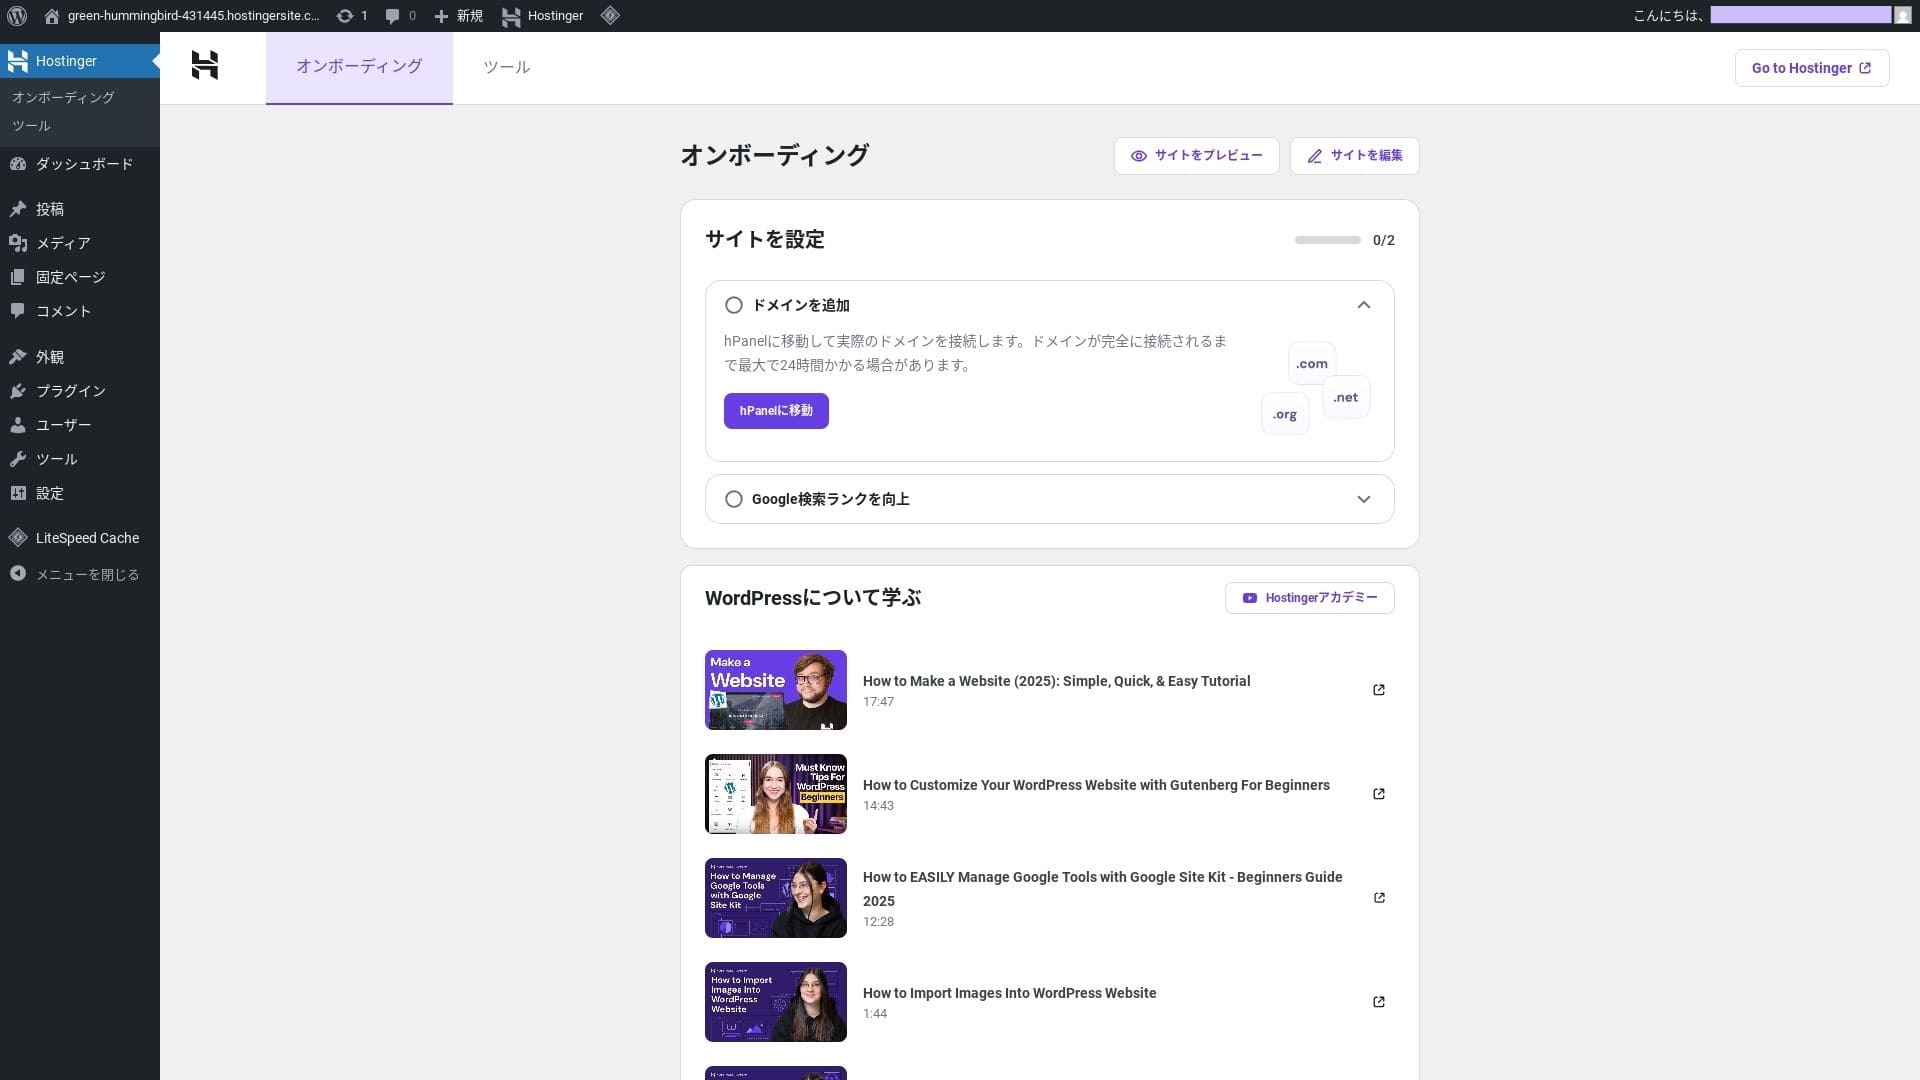
Task: Open LiteSpeed diamond icon in admin bar
Action: (x=610, y=16)
